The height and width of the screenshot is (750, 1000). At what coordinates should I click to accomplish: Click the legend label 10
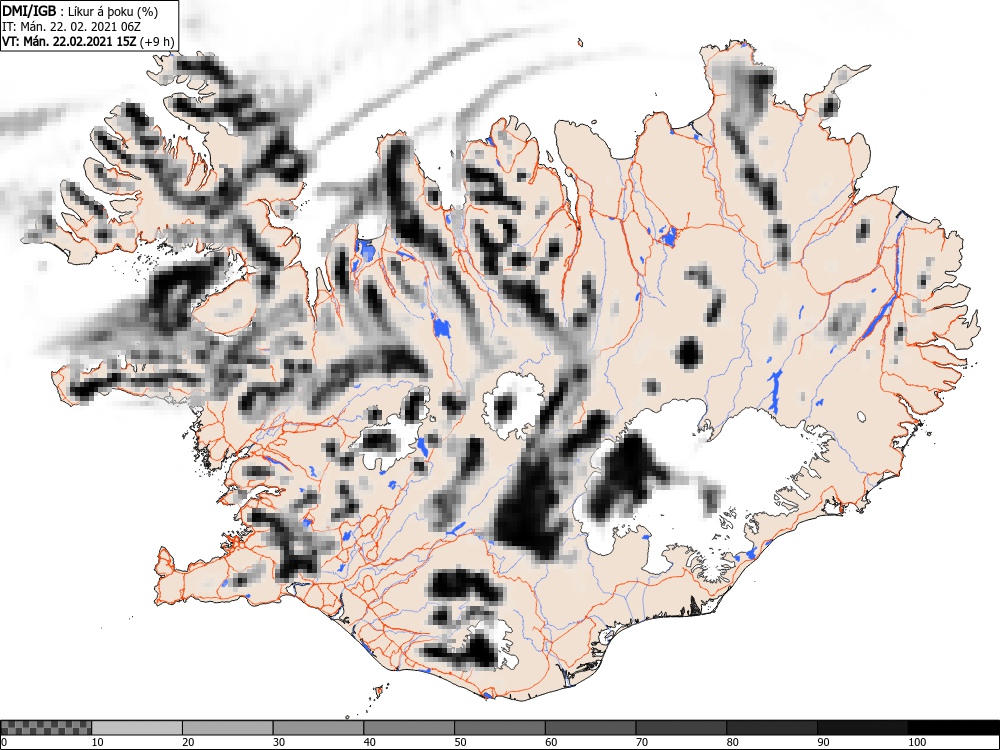(97, 742)
